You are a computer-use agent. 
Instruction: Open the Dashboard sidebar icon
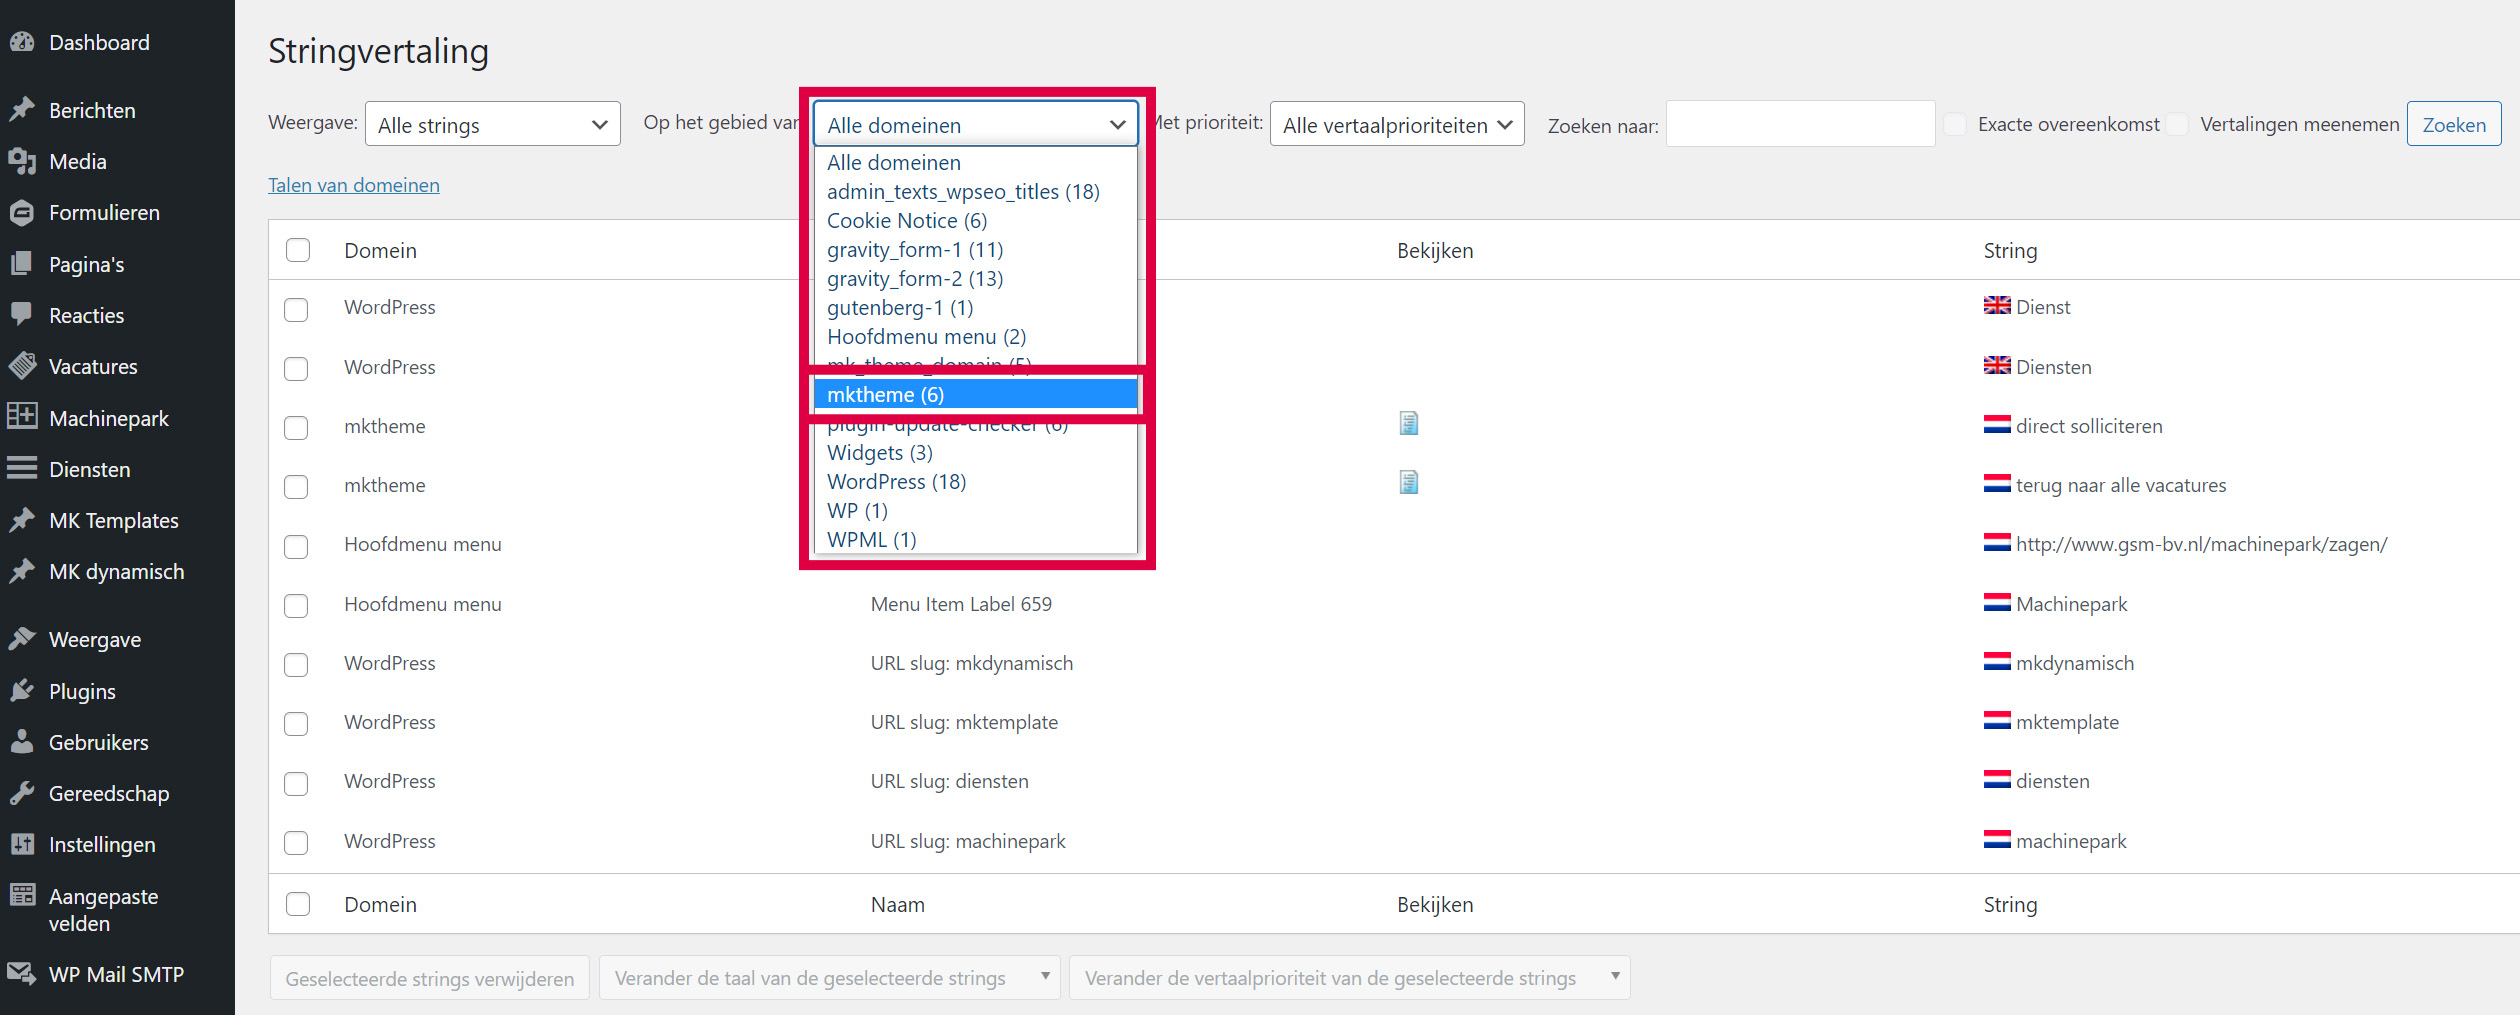22,42
